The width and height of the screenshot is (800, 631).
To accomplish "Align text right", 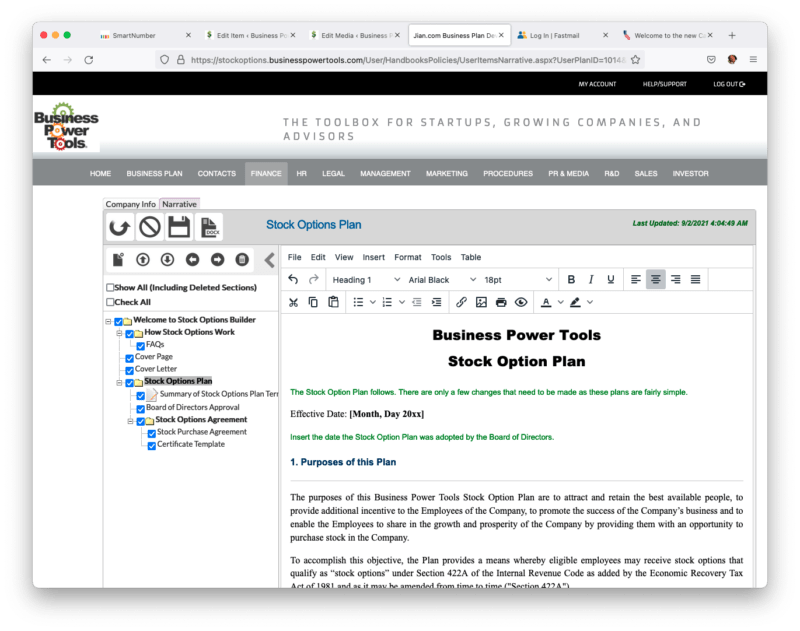I will click(x=676, y=280).
